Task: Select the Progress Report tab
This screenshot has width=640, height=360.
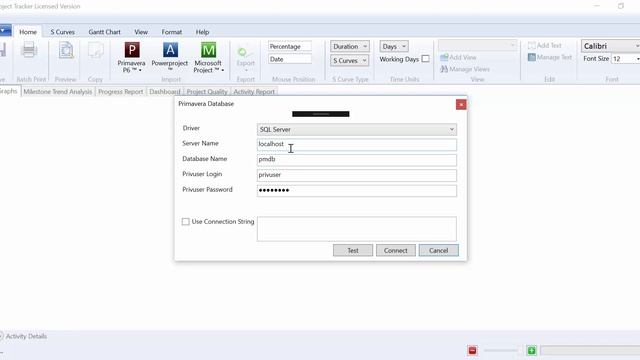Action: point(120,92)
